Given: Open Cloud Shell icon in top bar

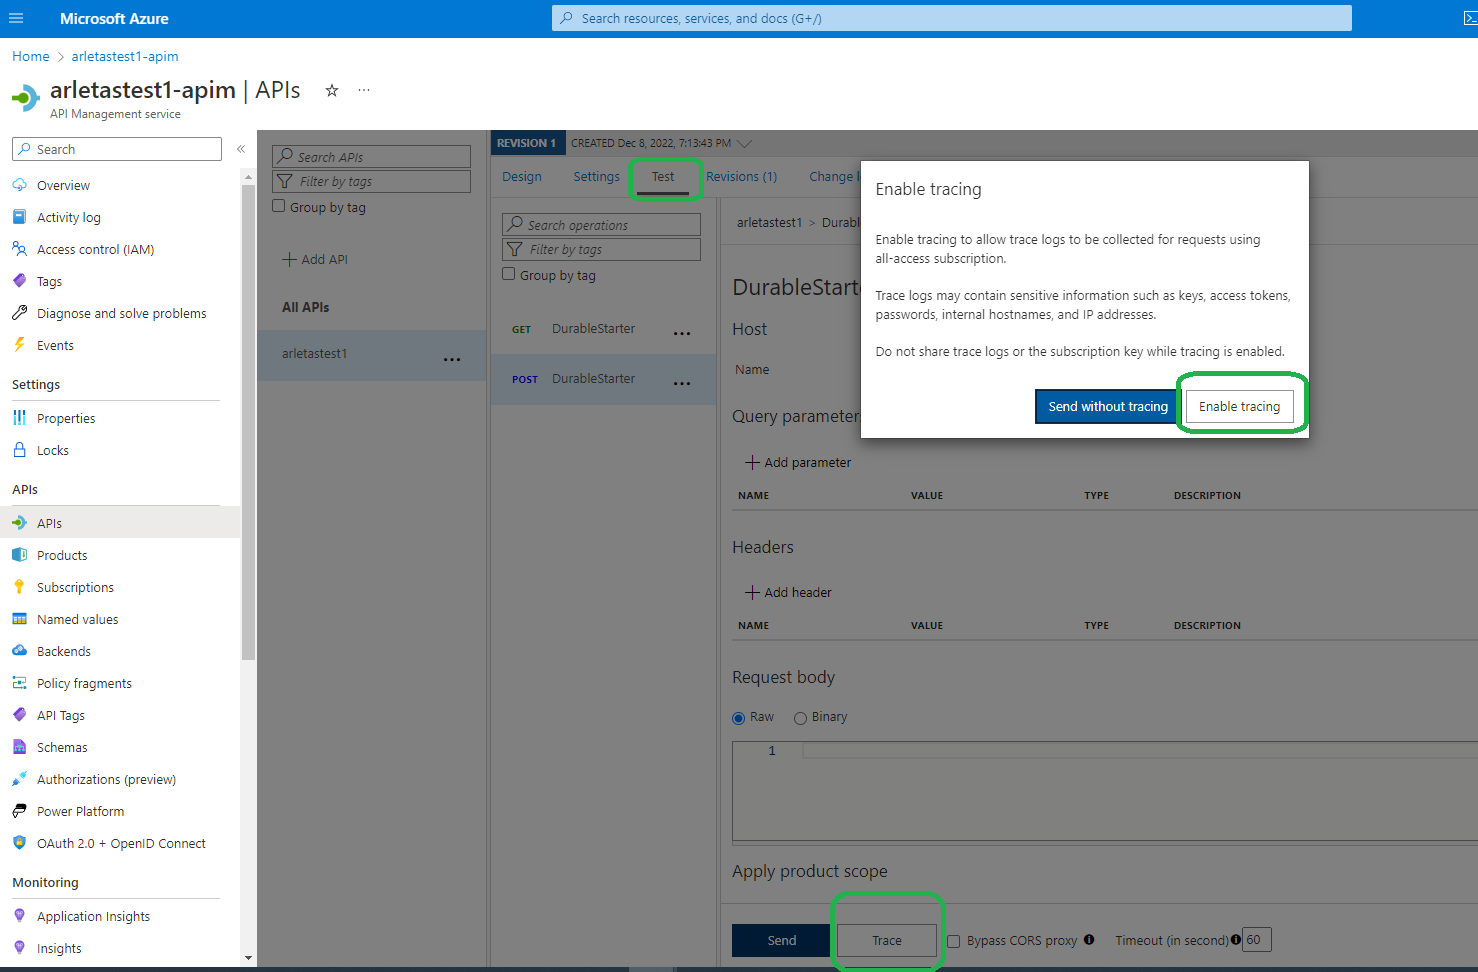Looking at the screenshot, I should click(1469, 18).
